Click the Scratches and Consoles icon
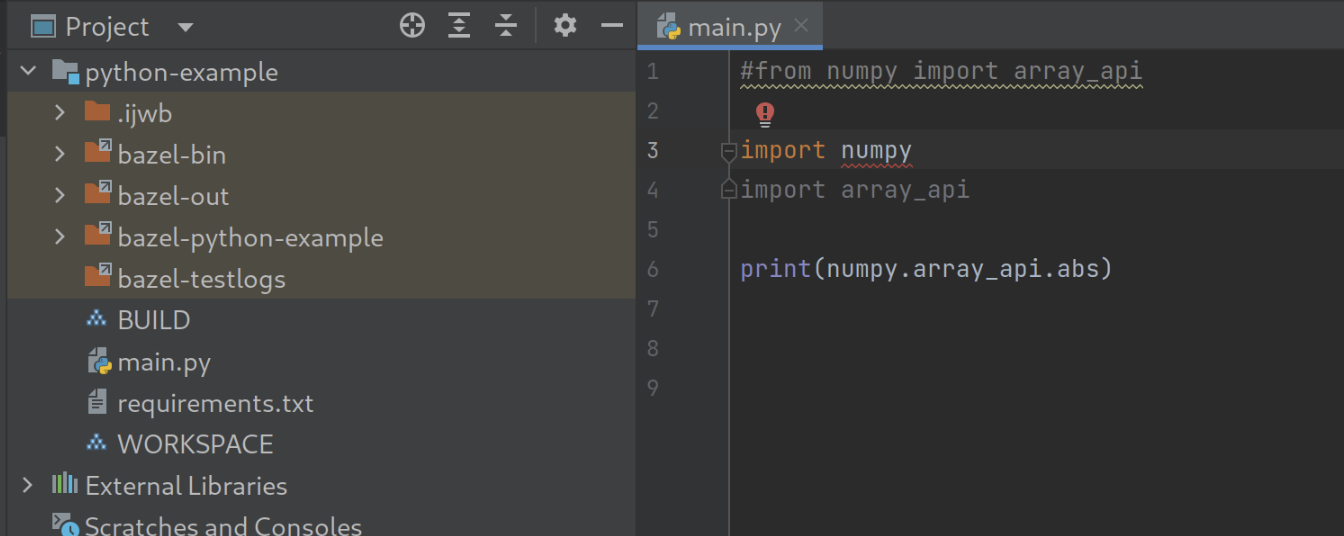1344x536 pixels. click(65, 525)
